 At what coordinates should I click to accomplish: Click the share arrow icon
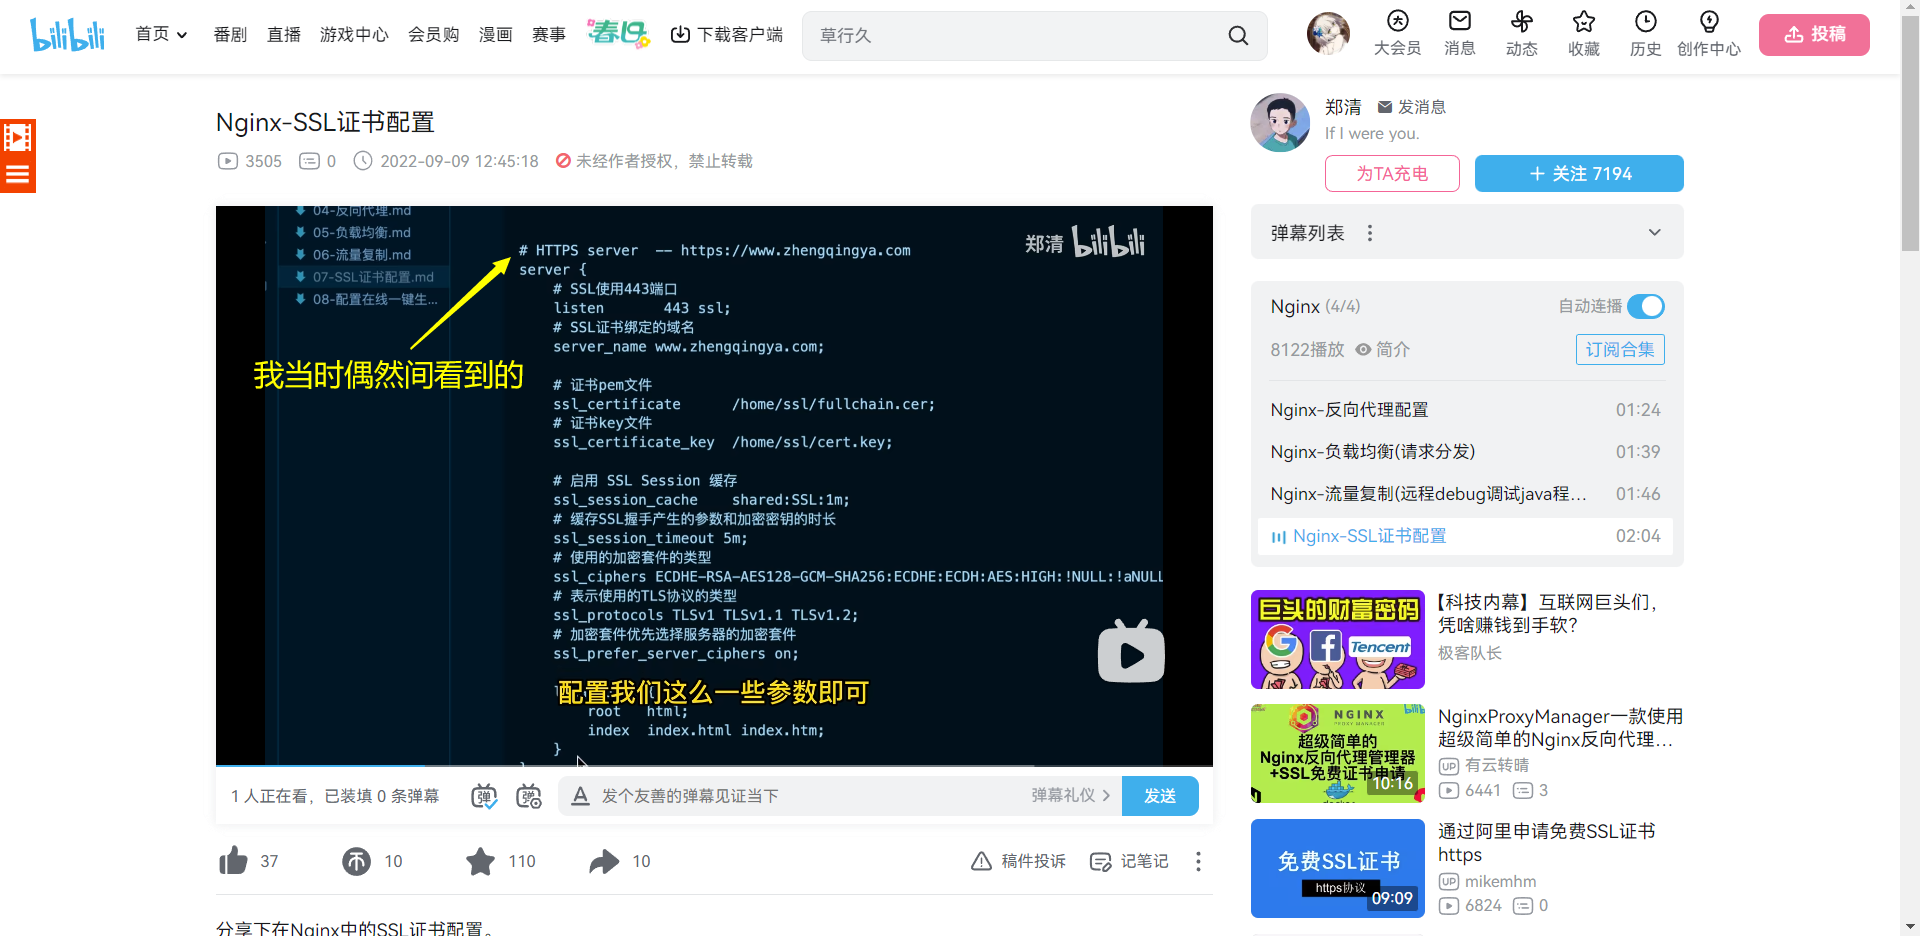point(604,861)
